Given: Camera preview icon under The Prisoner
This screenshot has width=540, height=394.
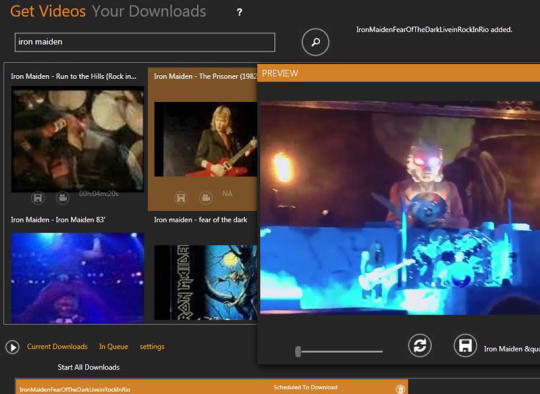Looking at the screenshot, I should point(206,198).
